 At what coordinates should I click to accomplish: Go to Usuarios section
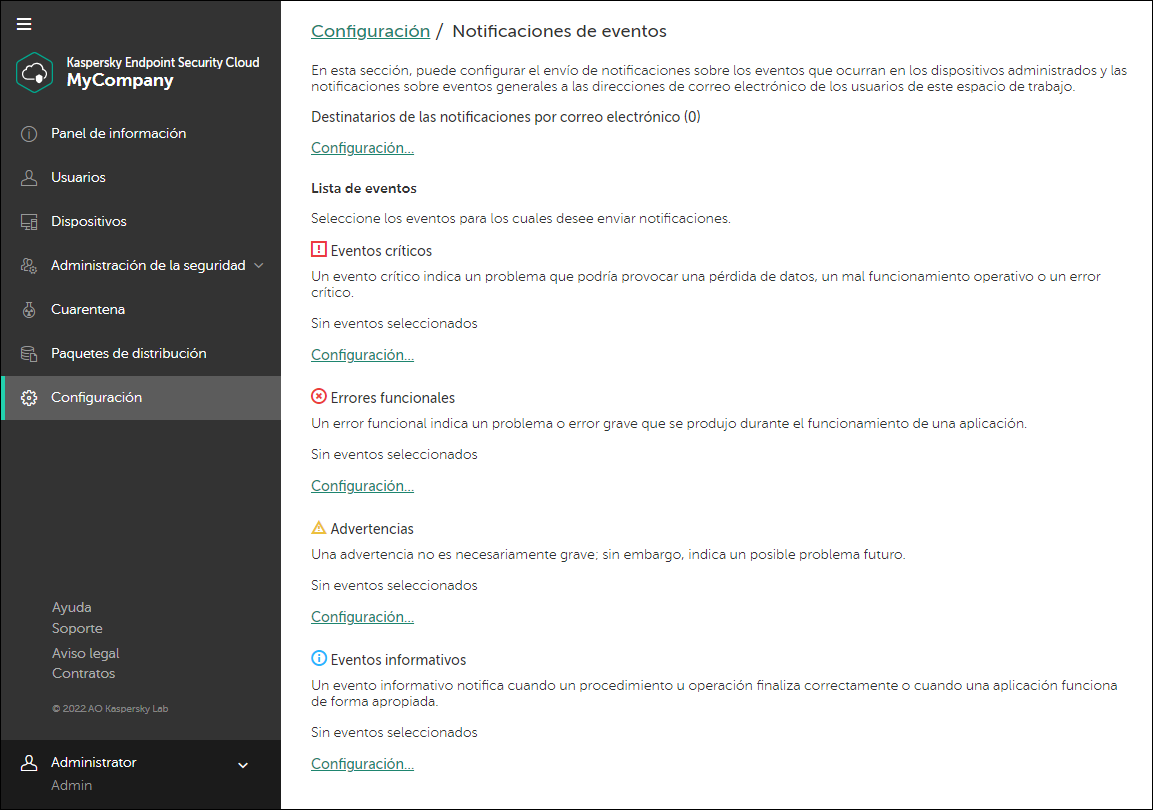[x=141, y=178]
